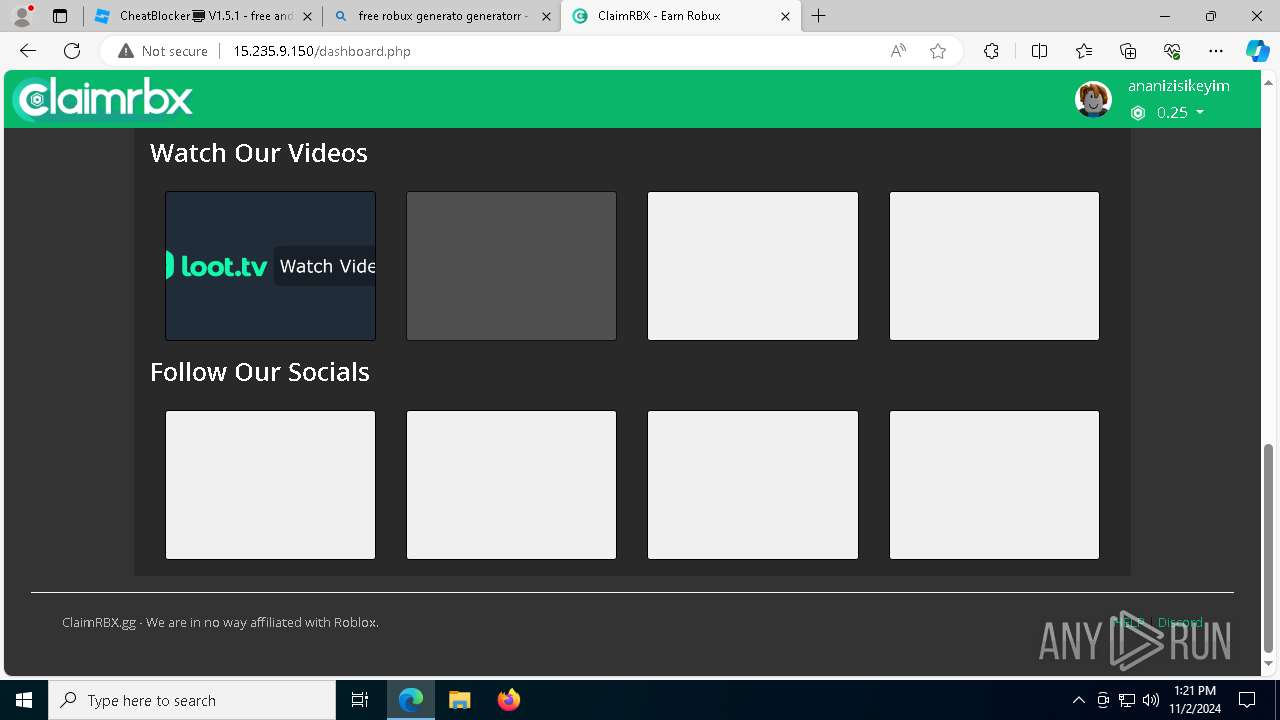The image size is (1280, 720).
Task: Open the first Follow Our Socials card
Action: point(270,485)
